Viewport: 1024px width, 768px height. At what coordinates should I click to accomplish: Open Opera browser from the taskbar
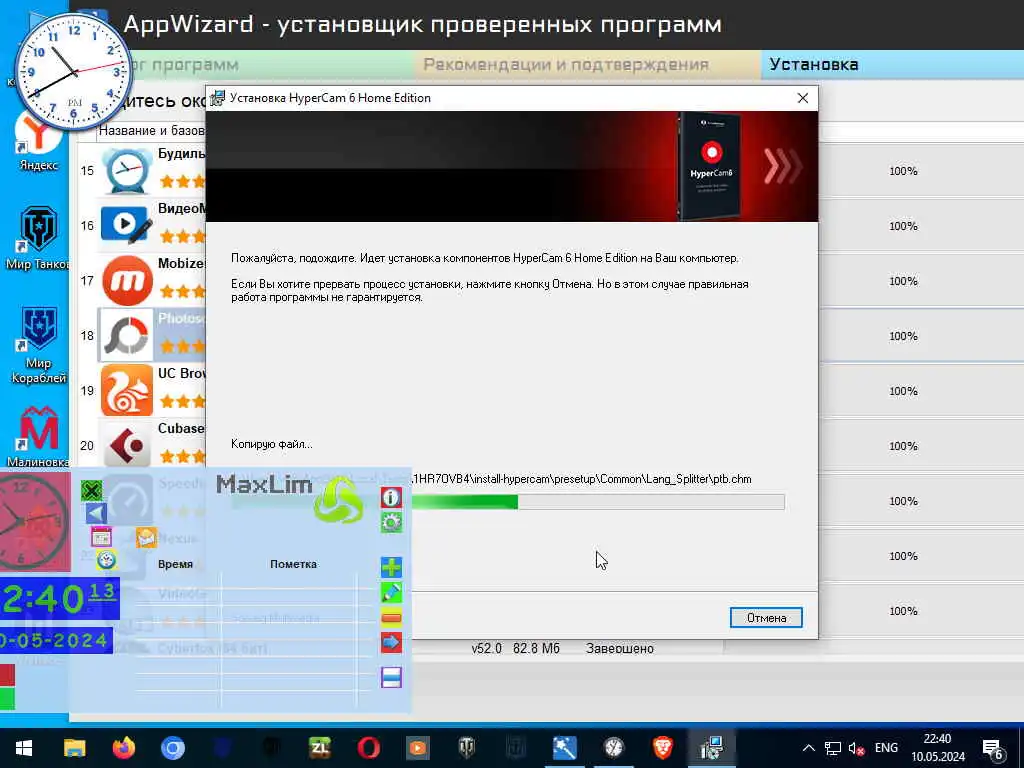tap(368, 748)
